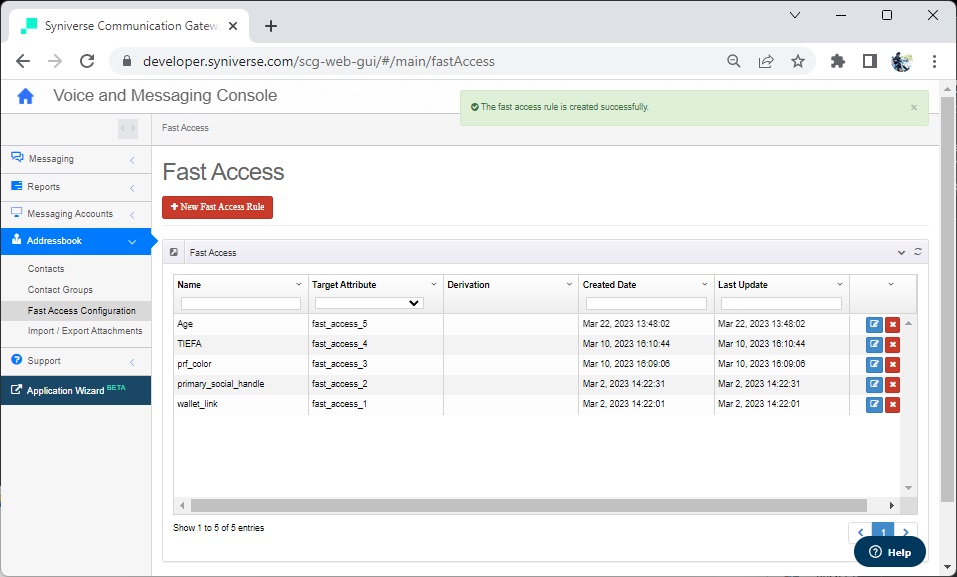
Task: Refresh the Fast Access panel
Action: click(917, 252)
